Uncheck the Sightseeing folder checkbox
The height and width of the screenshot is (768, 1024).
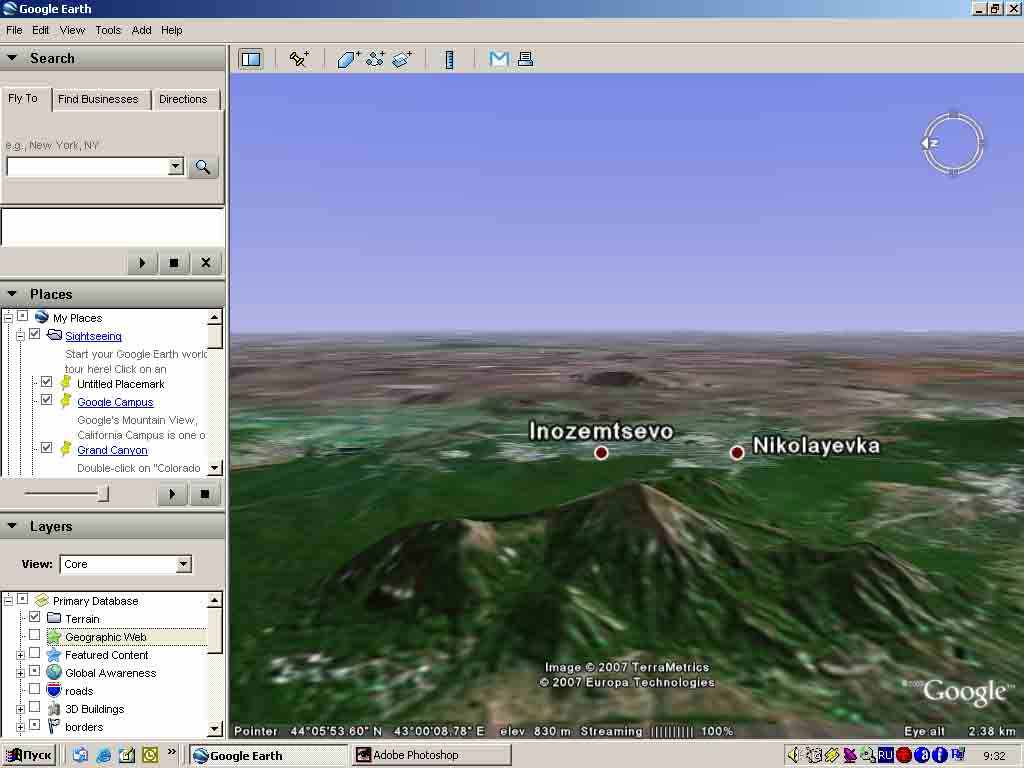[x=35, y=334]
